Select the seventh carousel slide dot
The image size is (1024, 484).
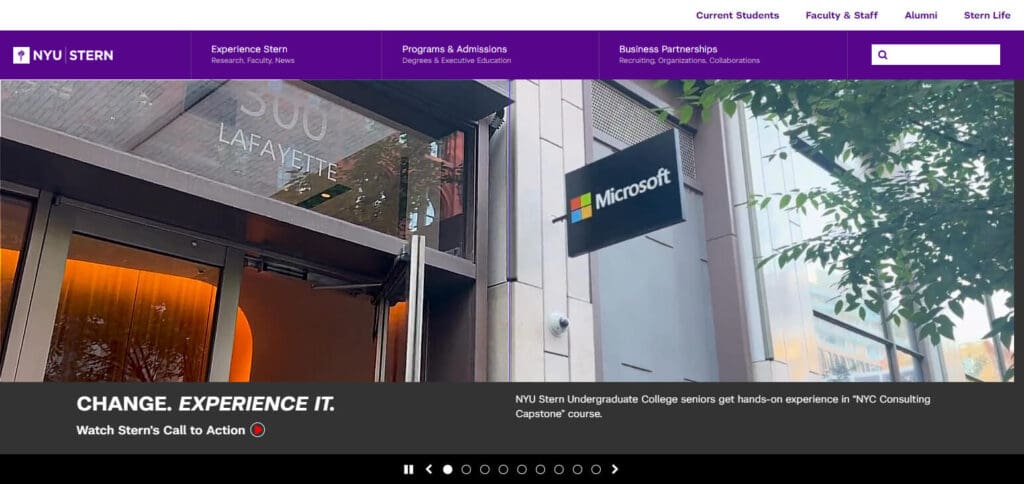click(559, 469)
